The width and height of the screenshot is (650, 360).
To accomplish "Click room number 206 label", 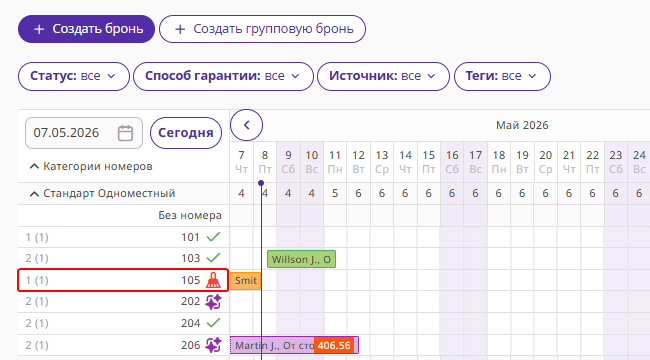I will point(190,345).
